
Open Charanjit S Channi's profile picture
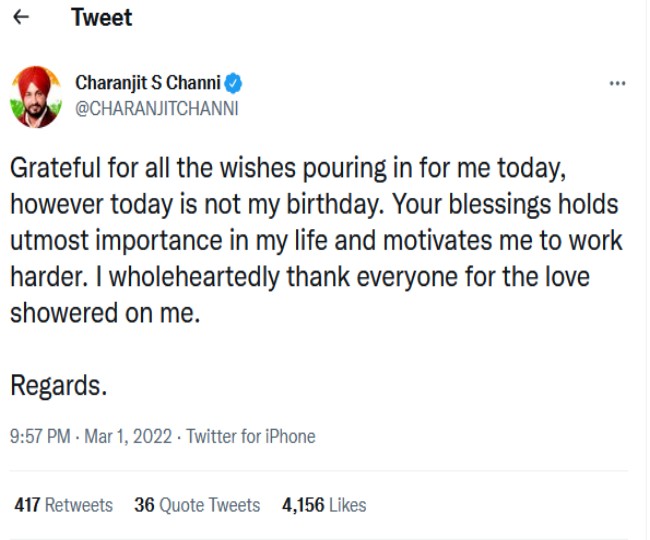pyautogui.click(x=36, y=97)
